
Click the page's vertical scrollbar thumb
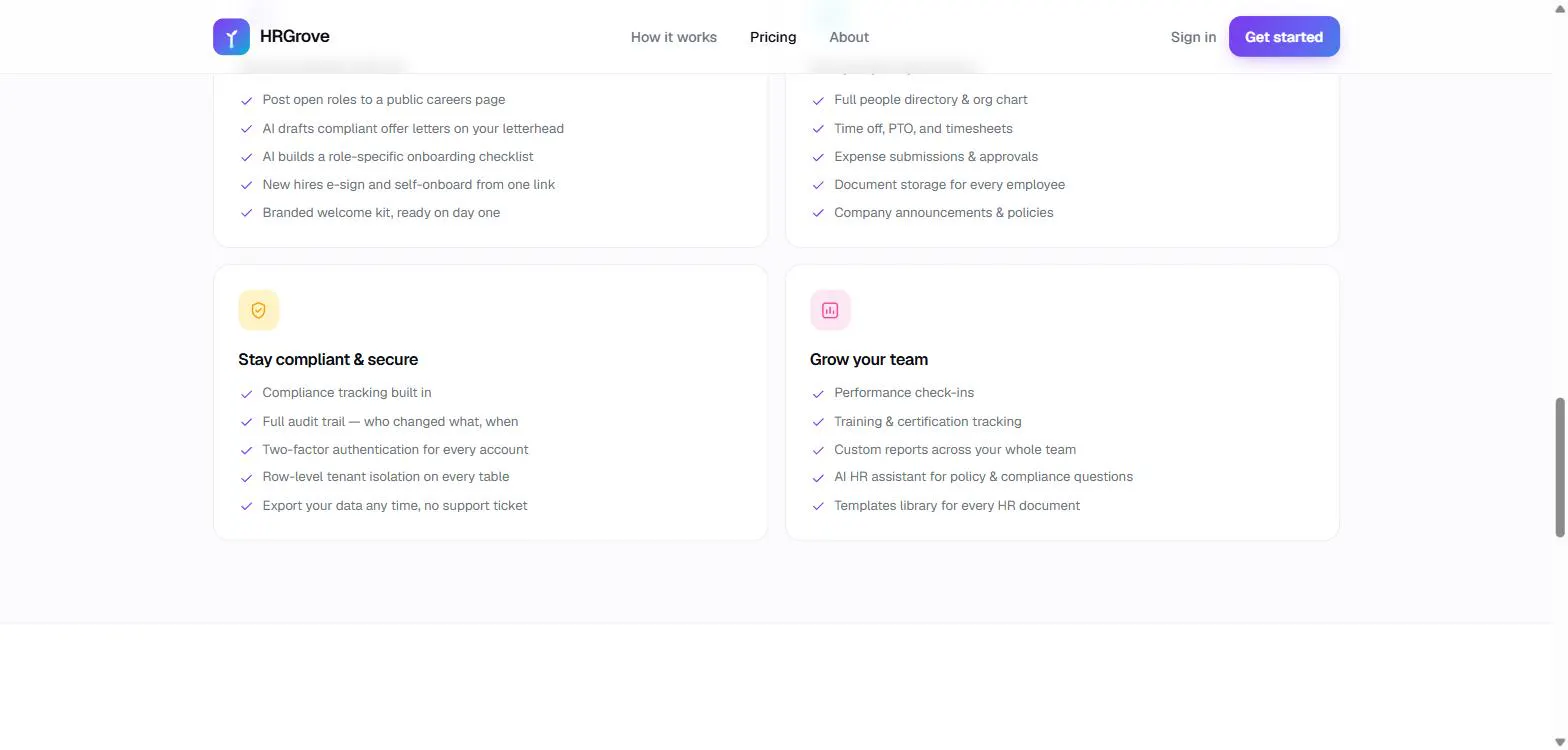click(1560, 467)
